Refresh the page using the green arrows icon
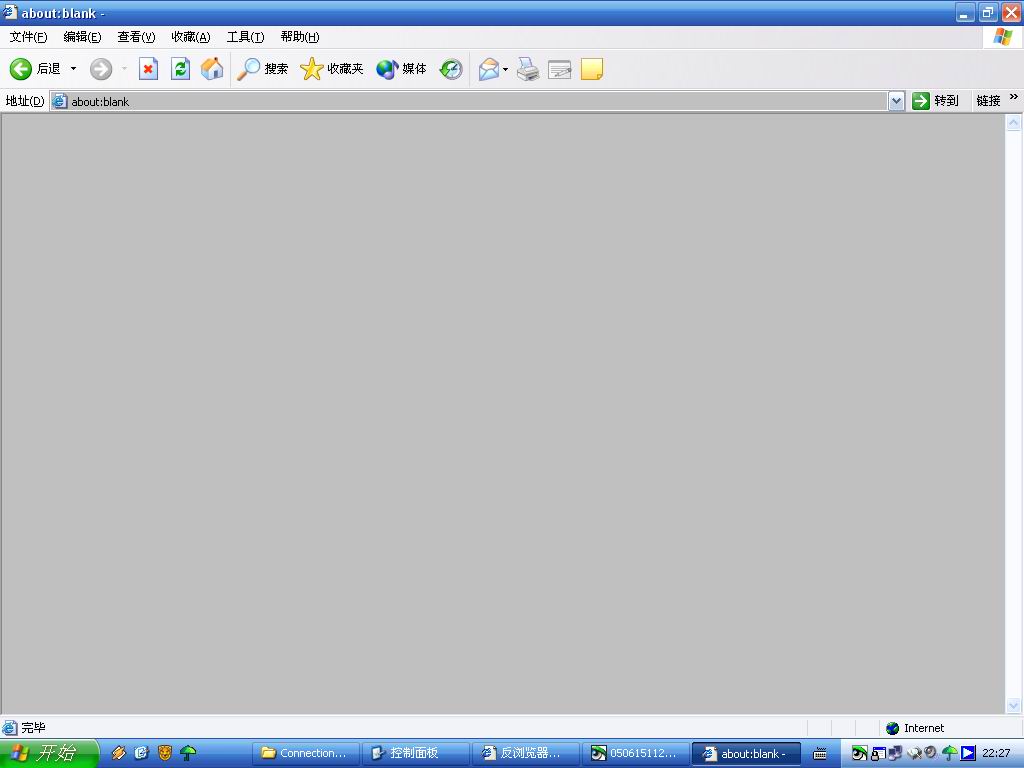Image resolution: width=1024 pixels, height=768 pixels. pos(180,69)
